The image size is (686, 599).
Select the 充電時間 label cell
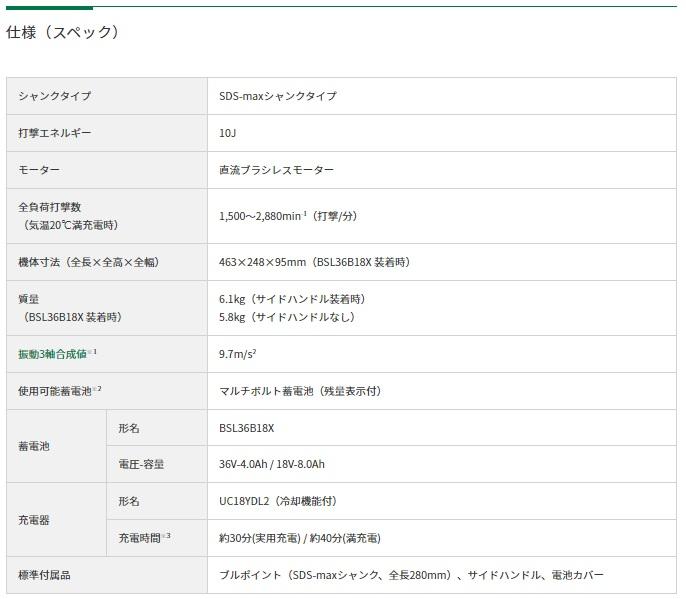[157, 538]
